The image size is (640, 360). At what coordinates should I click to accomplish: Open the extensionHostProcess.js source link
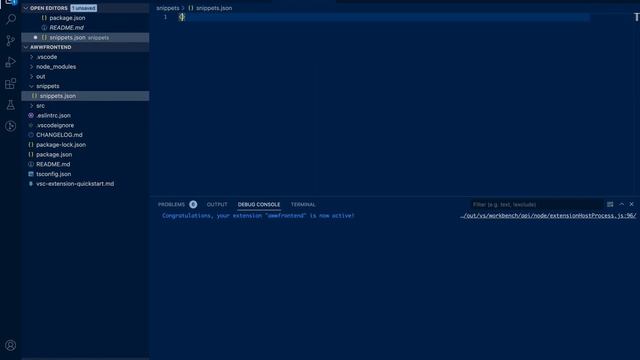(548, 216)
